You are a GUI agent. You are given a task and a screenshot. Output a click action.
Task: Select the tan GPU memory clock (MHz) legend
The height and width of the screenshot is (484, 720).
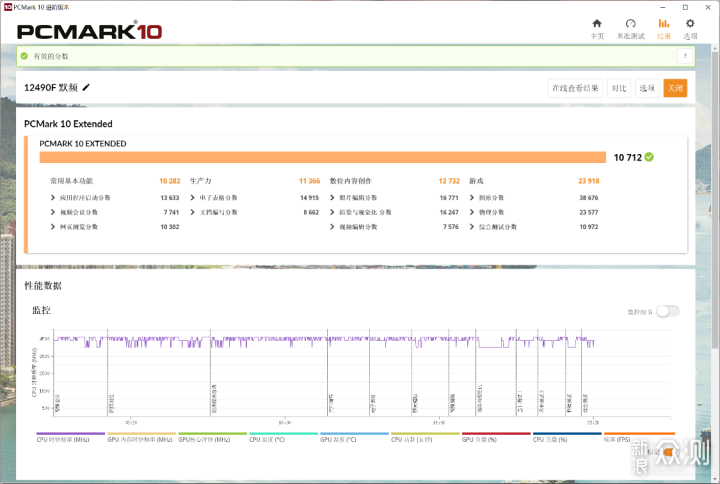141,437
